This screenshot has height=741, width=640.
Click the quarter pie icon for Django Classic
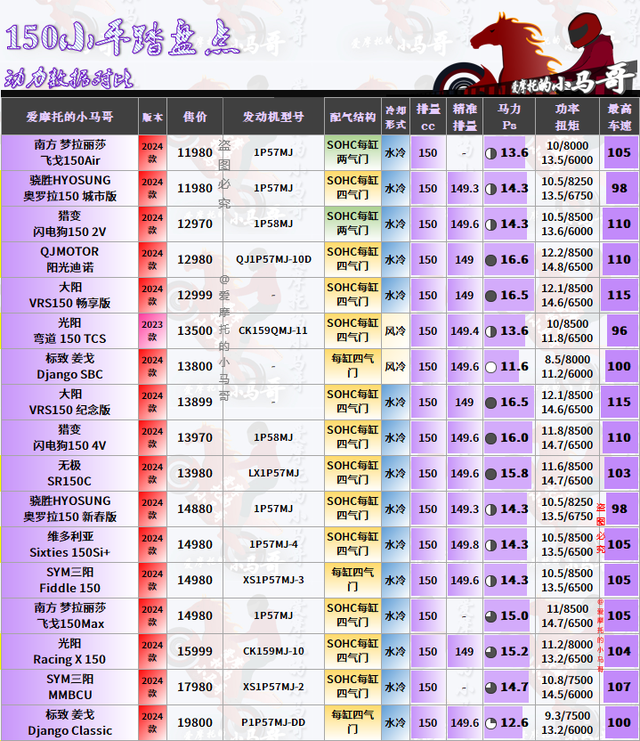coord(491,724)
